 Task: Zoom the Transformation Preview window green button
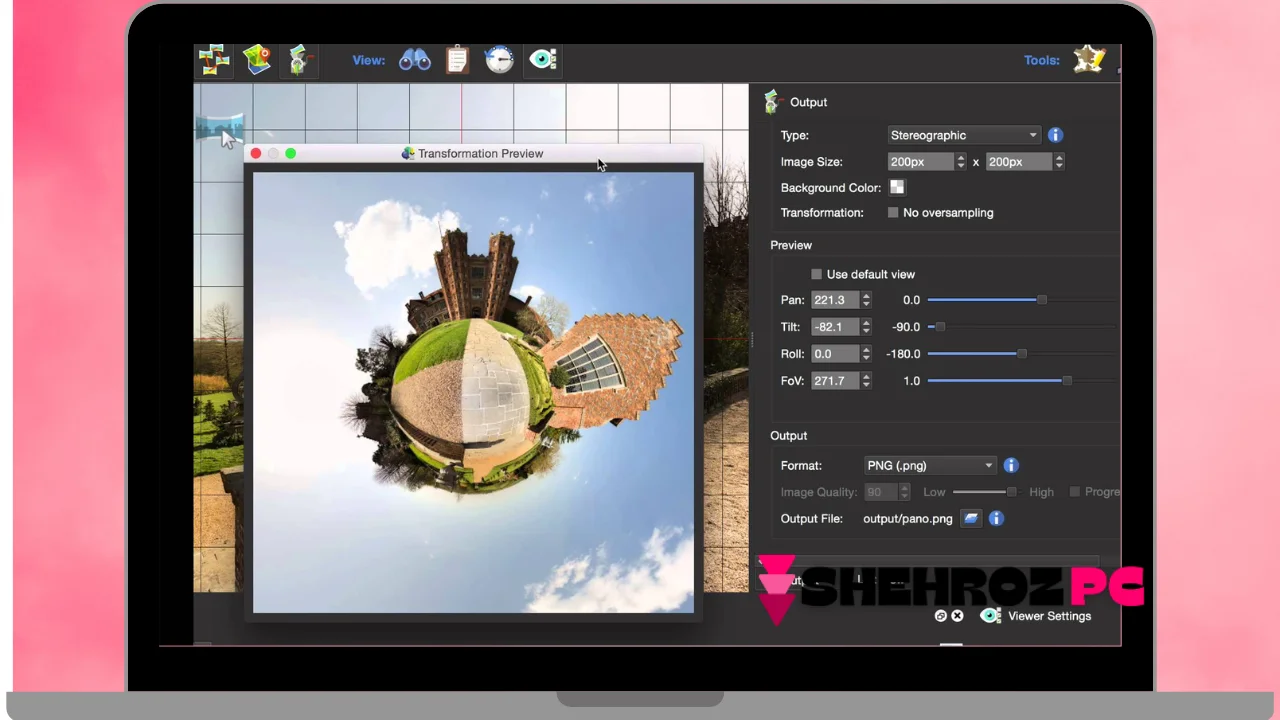(290, 153)
